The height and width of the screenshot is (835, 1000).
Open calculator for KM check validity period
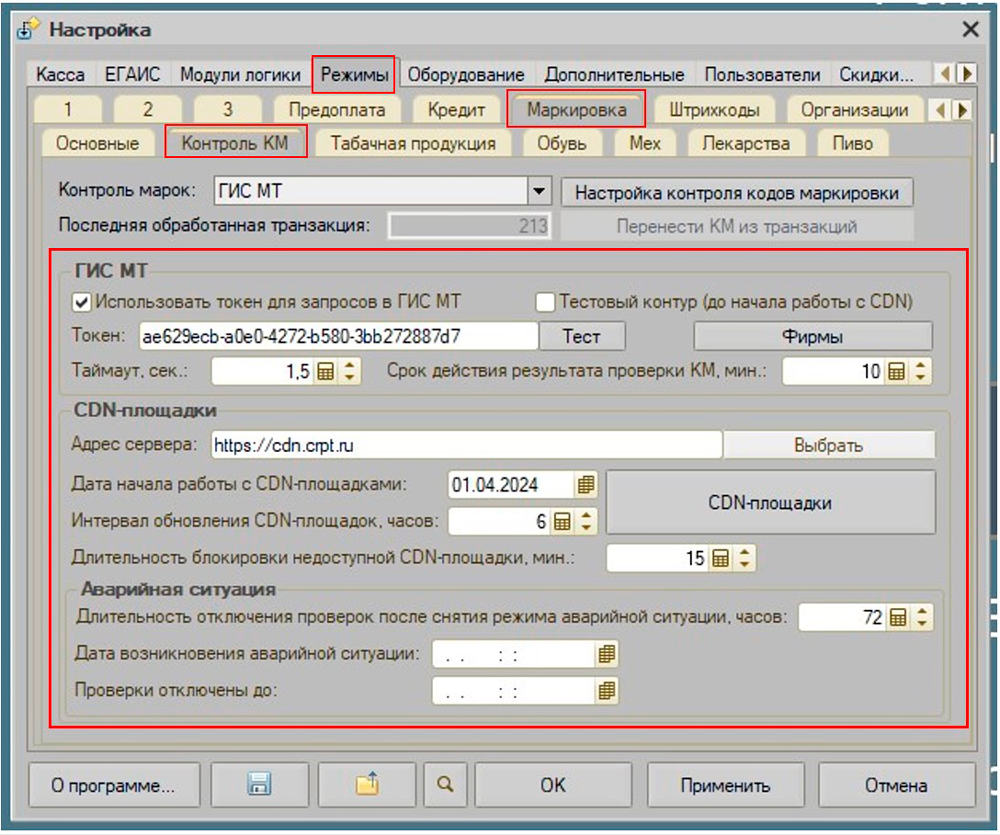pos(896,372)
